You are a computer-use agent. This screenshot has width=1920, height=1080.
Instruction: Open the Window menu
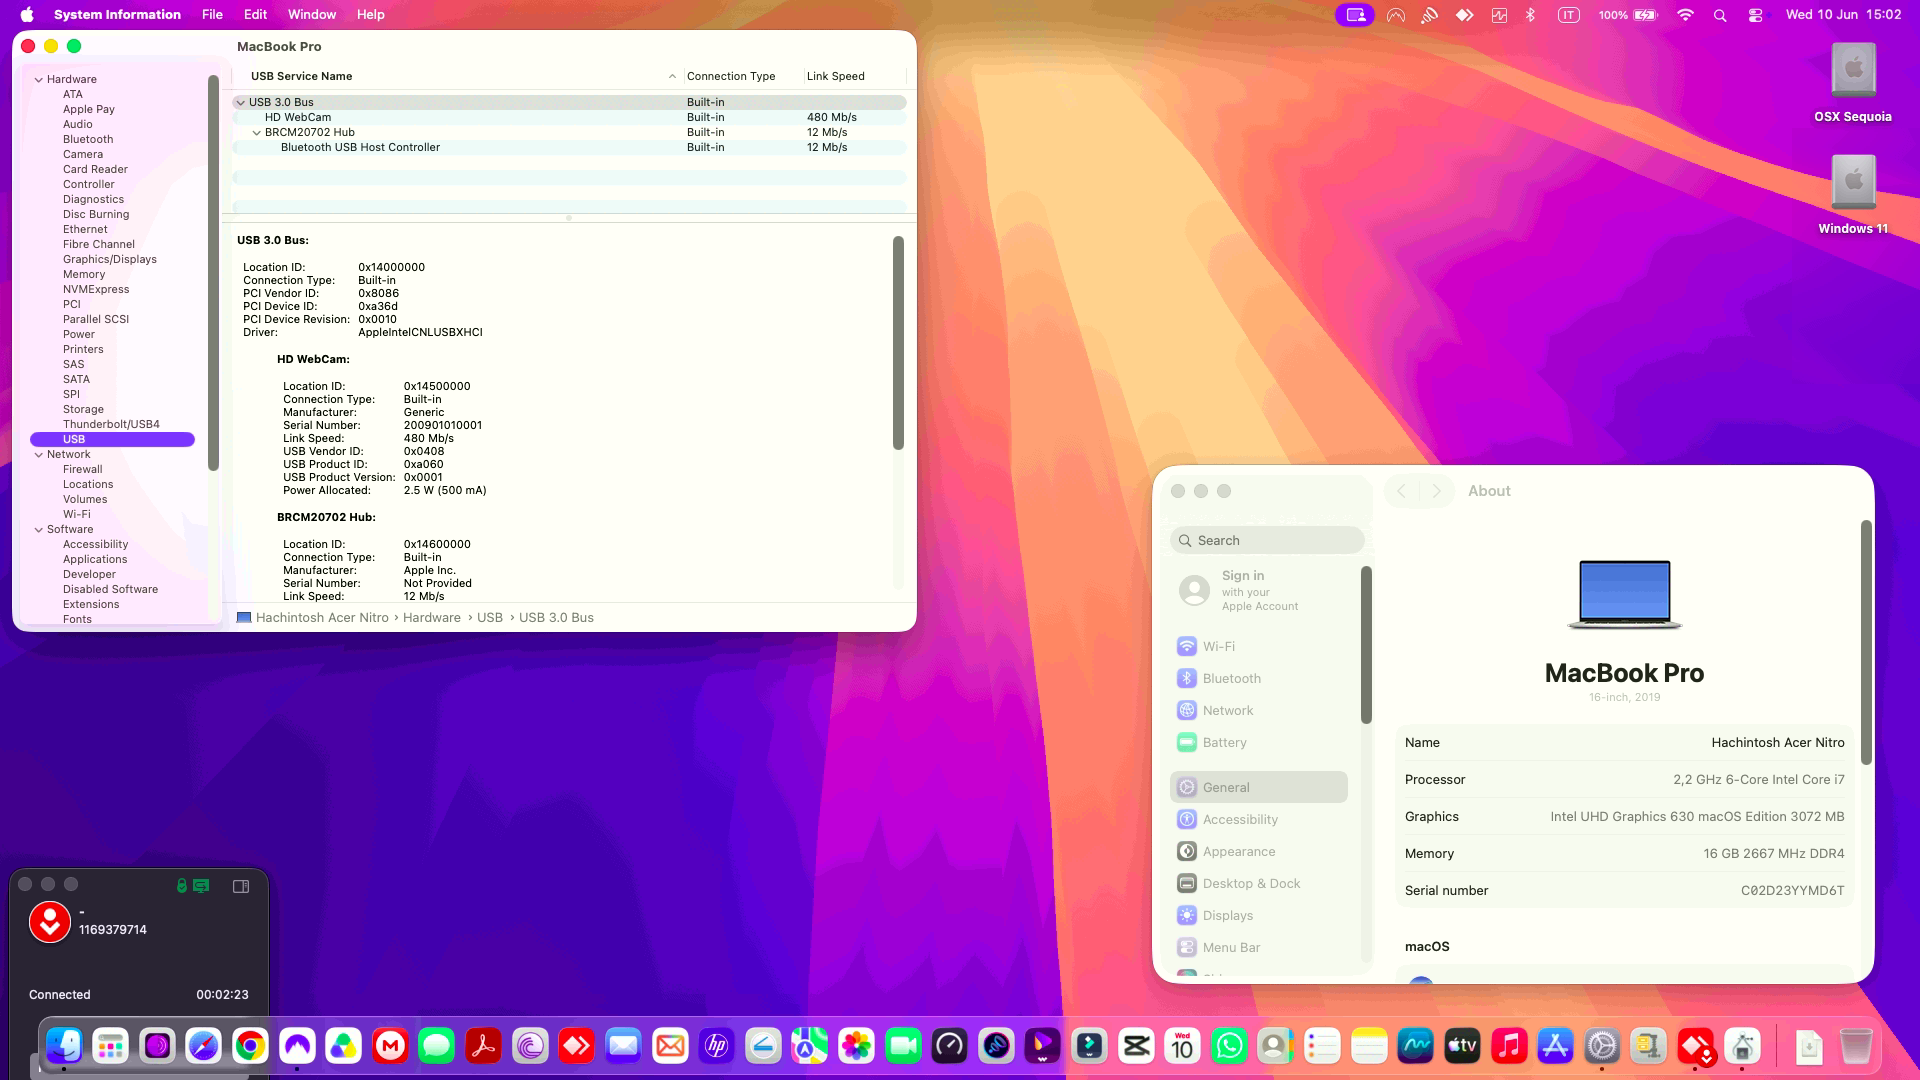(x=312, y=15)
